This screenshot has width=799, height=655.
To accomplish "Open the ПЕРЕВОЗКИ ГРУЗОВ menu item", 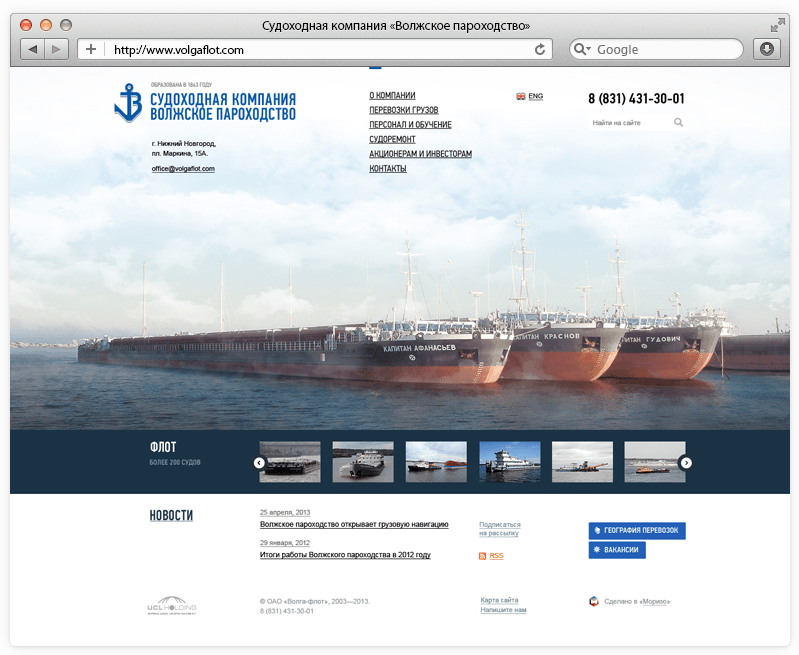I will [403, 110].
